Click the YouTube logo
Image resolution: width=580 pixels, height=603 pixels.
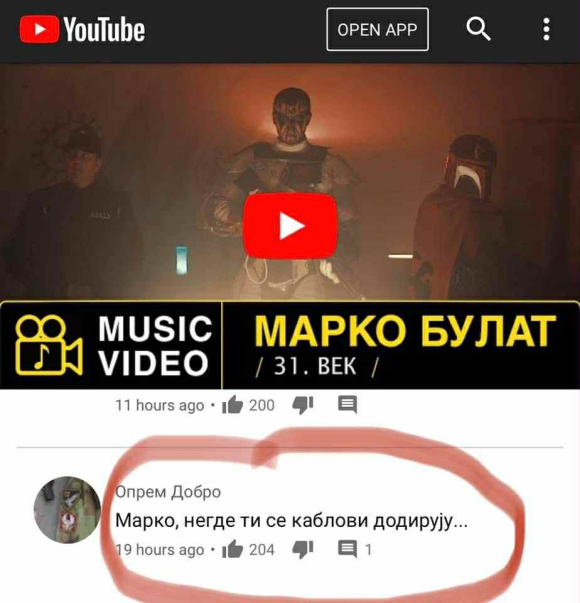[x=82, y=29]
